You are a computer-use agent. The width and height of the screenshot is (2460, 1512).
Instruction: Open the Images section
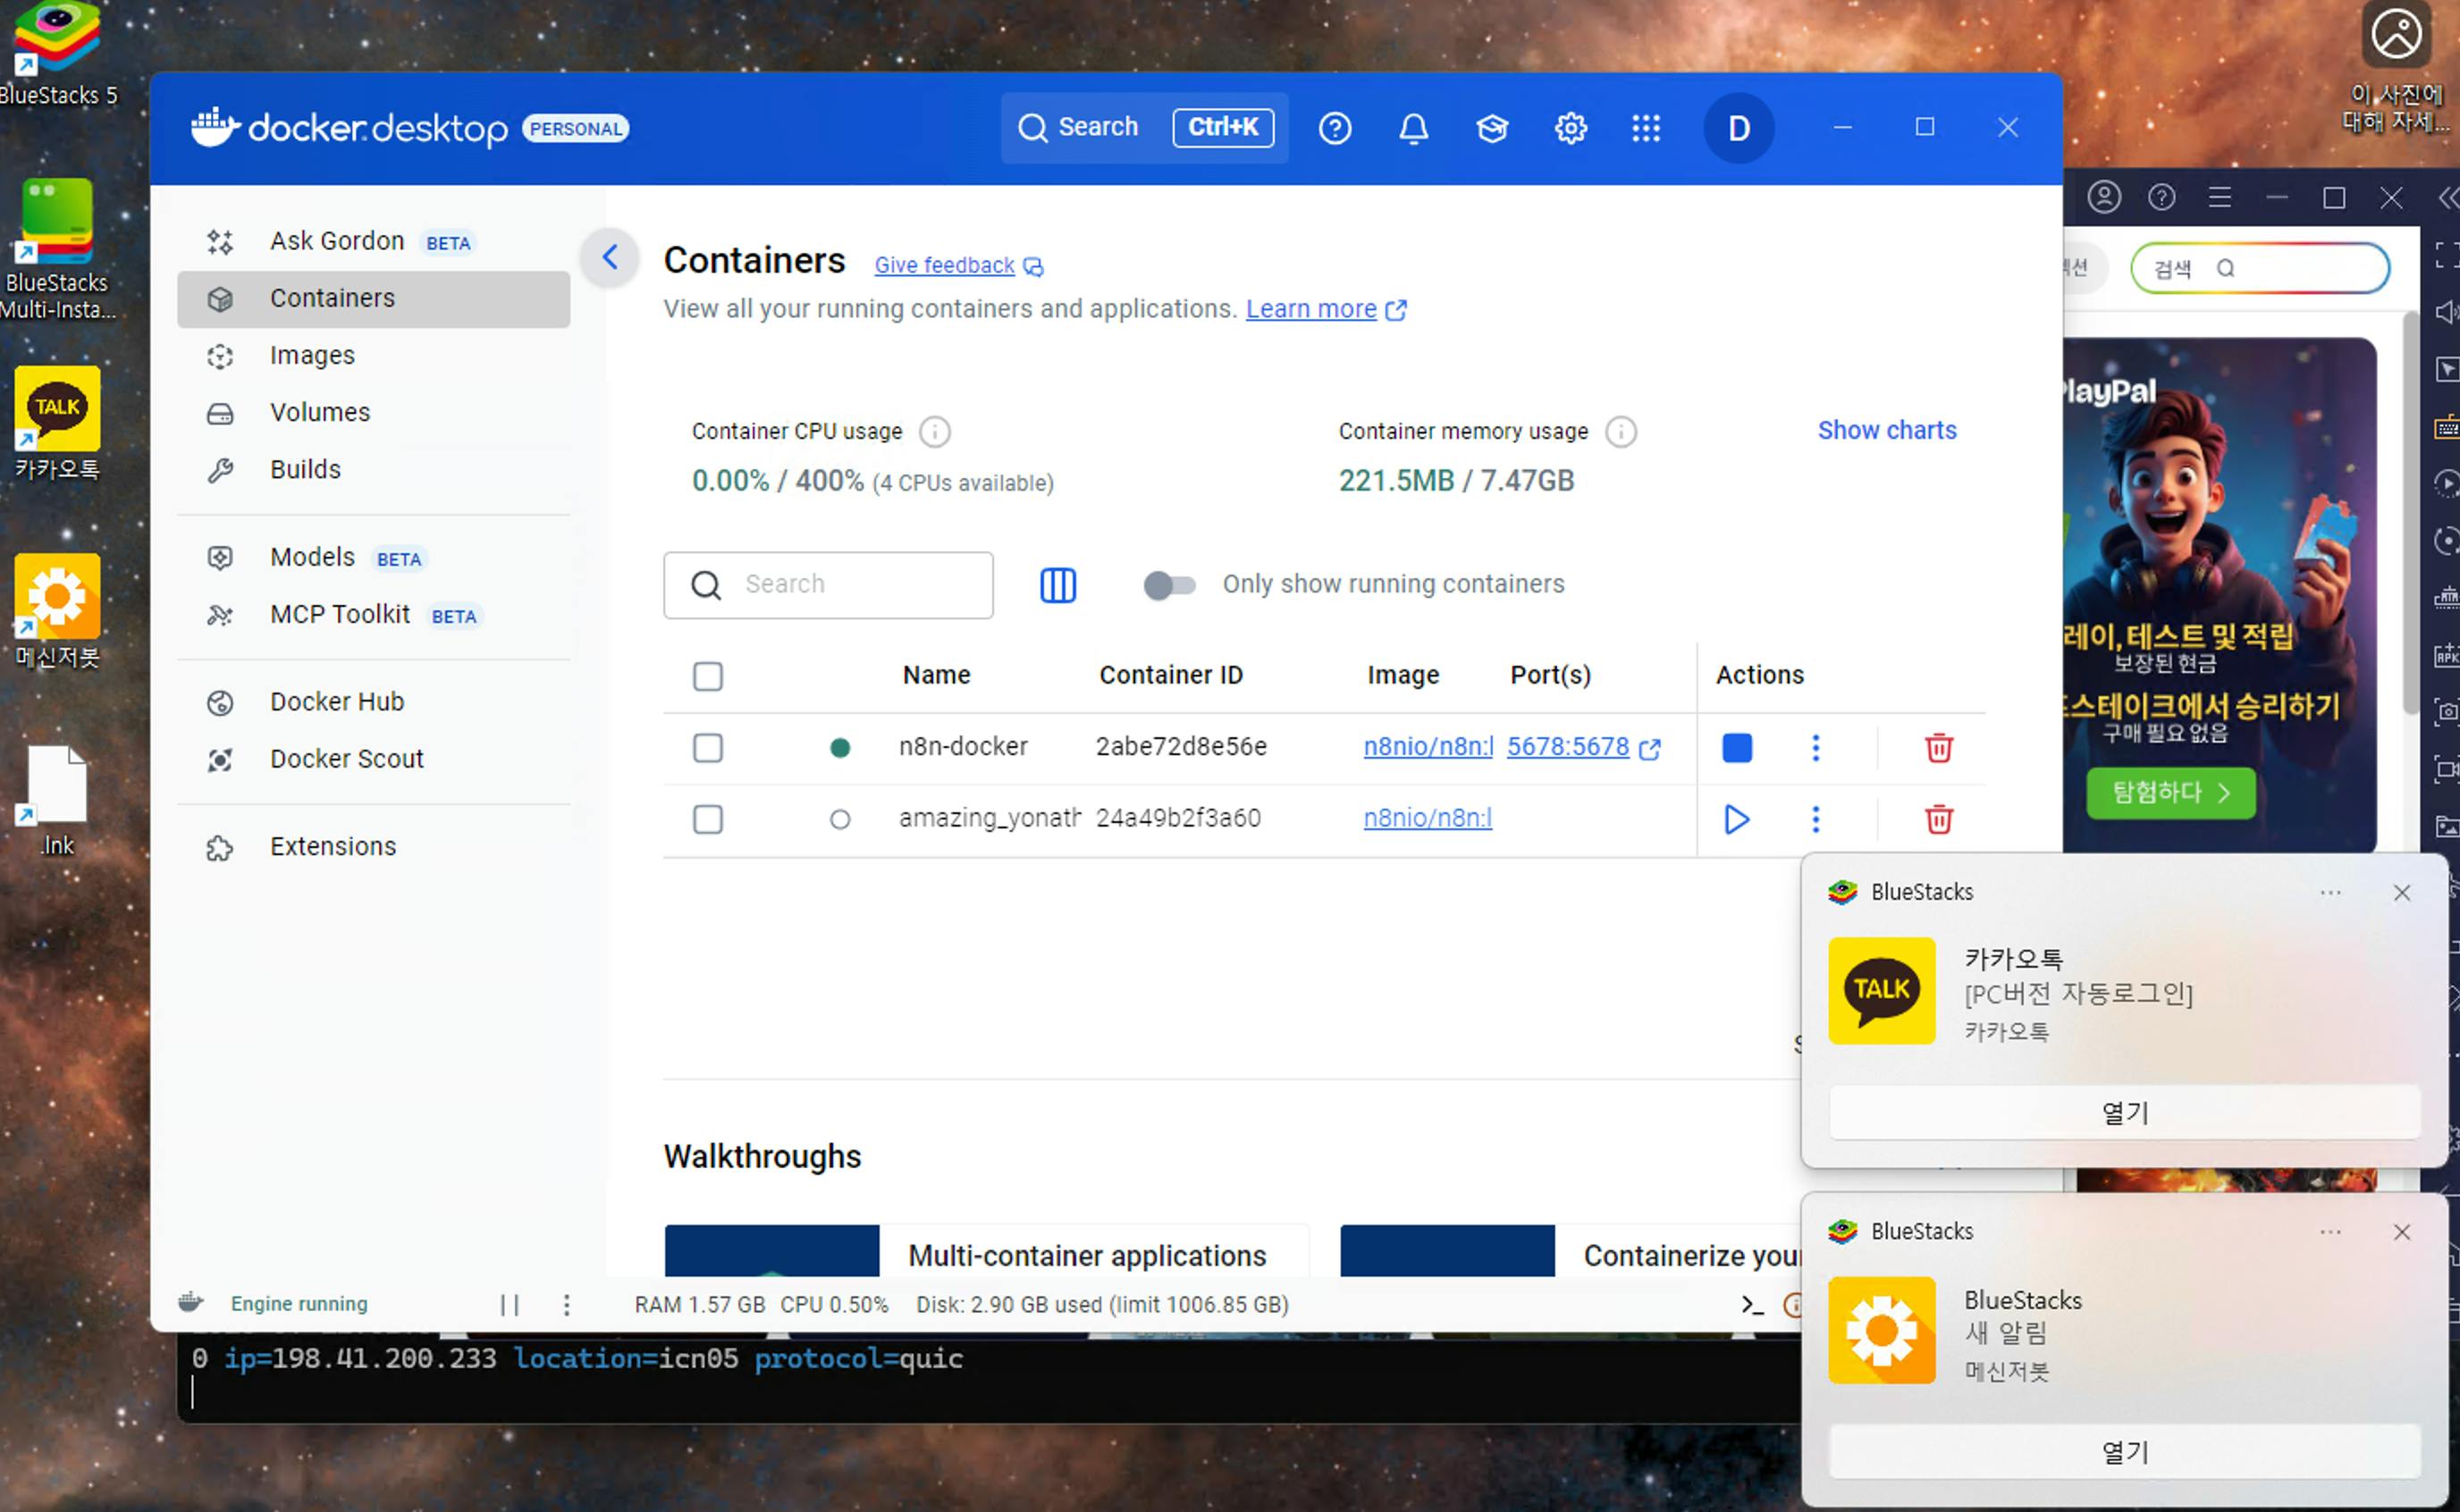[x=312, y=355]
